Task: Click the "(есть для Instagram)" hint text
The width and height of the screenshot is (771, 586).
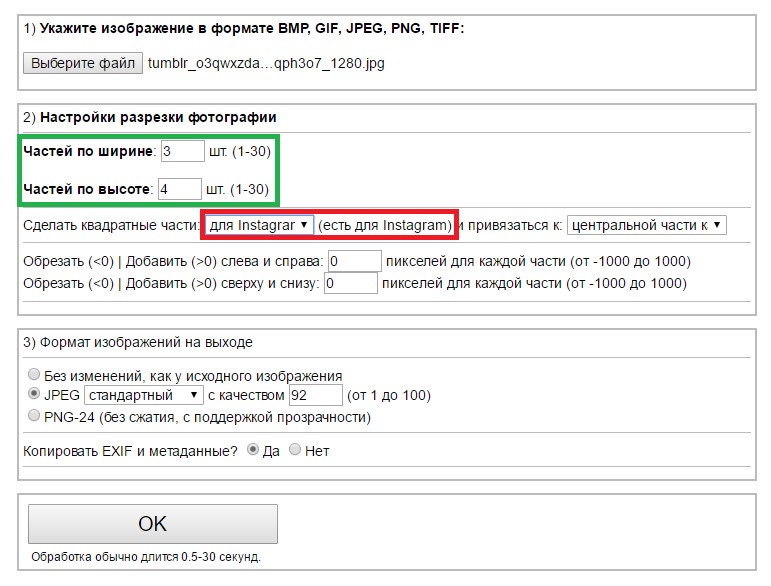Action: click(x=385, y=226)
